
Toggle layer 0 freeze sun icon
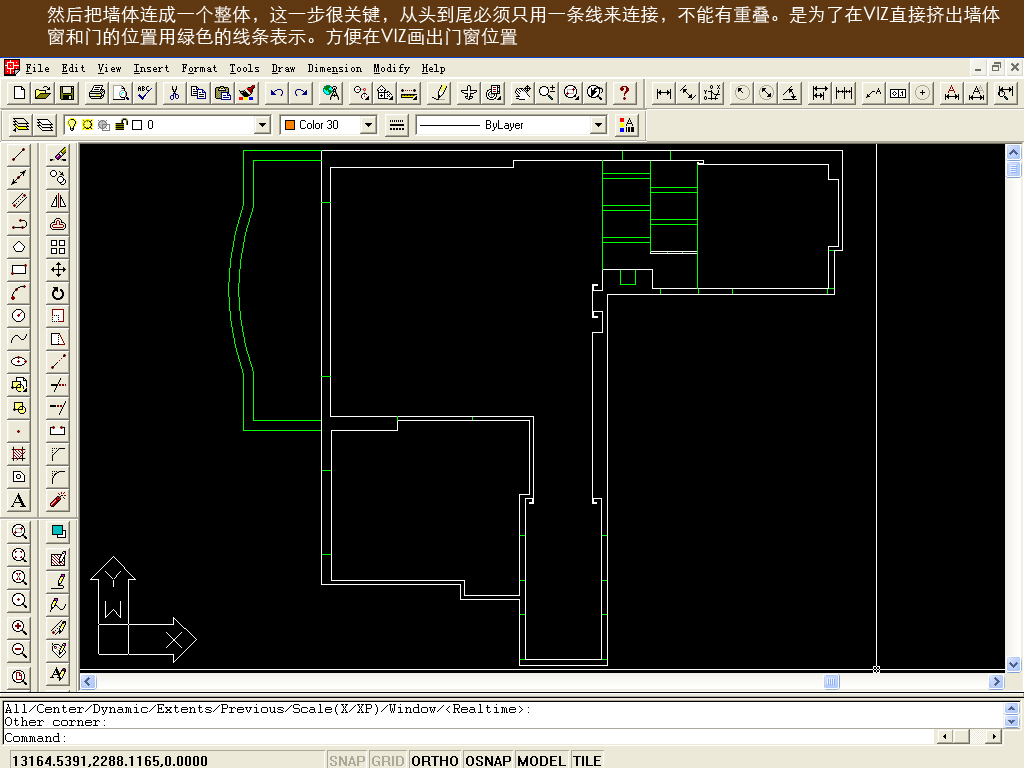click(x=88, y=125)
